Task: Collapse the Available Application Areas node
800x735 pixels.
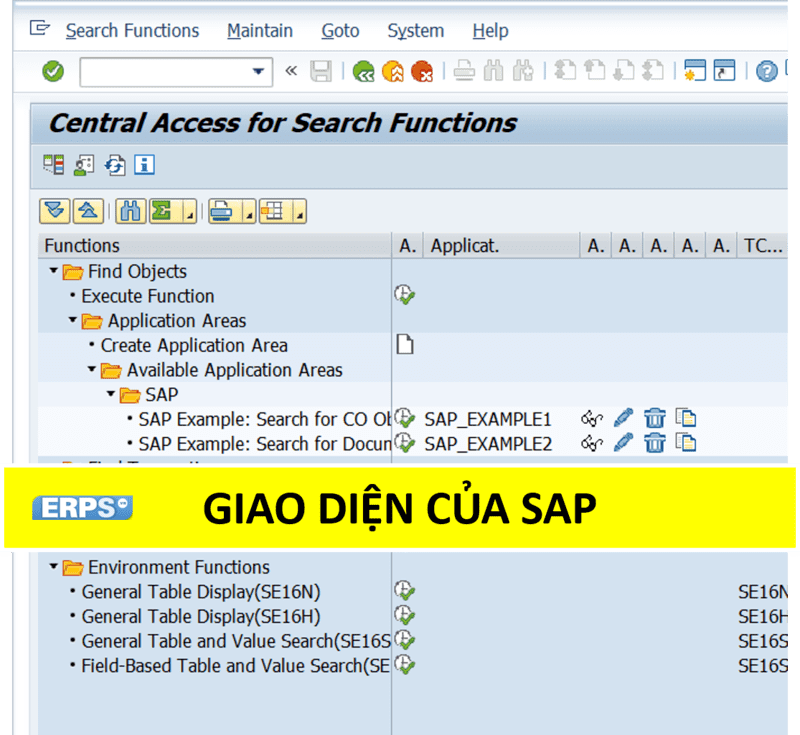Action: [x=92, y=370]
